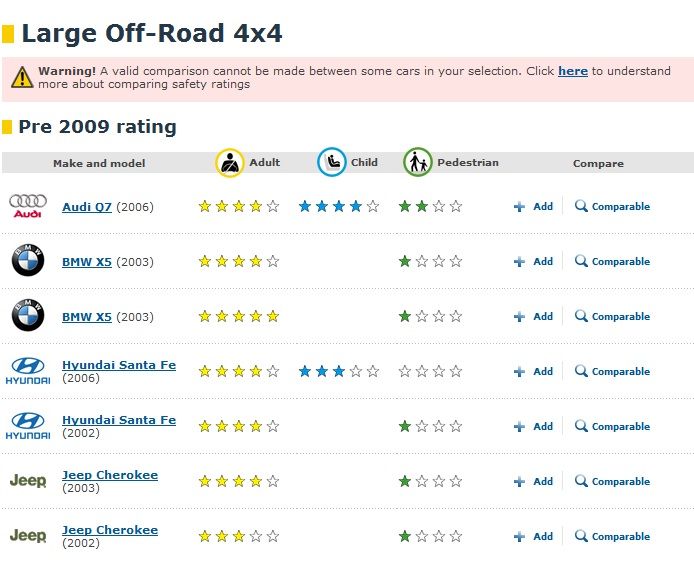Click the plus icon in the Audi Q7 row
Image resolution: width=694 pixels, height=563 pixels.
(x=519, y=207)
